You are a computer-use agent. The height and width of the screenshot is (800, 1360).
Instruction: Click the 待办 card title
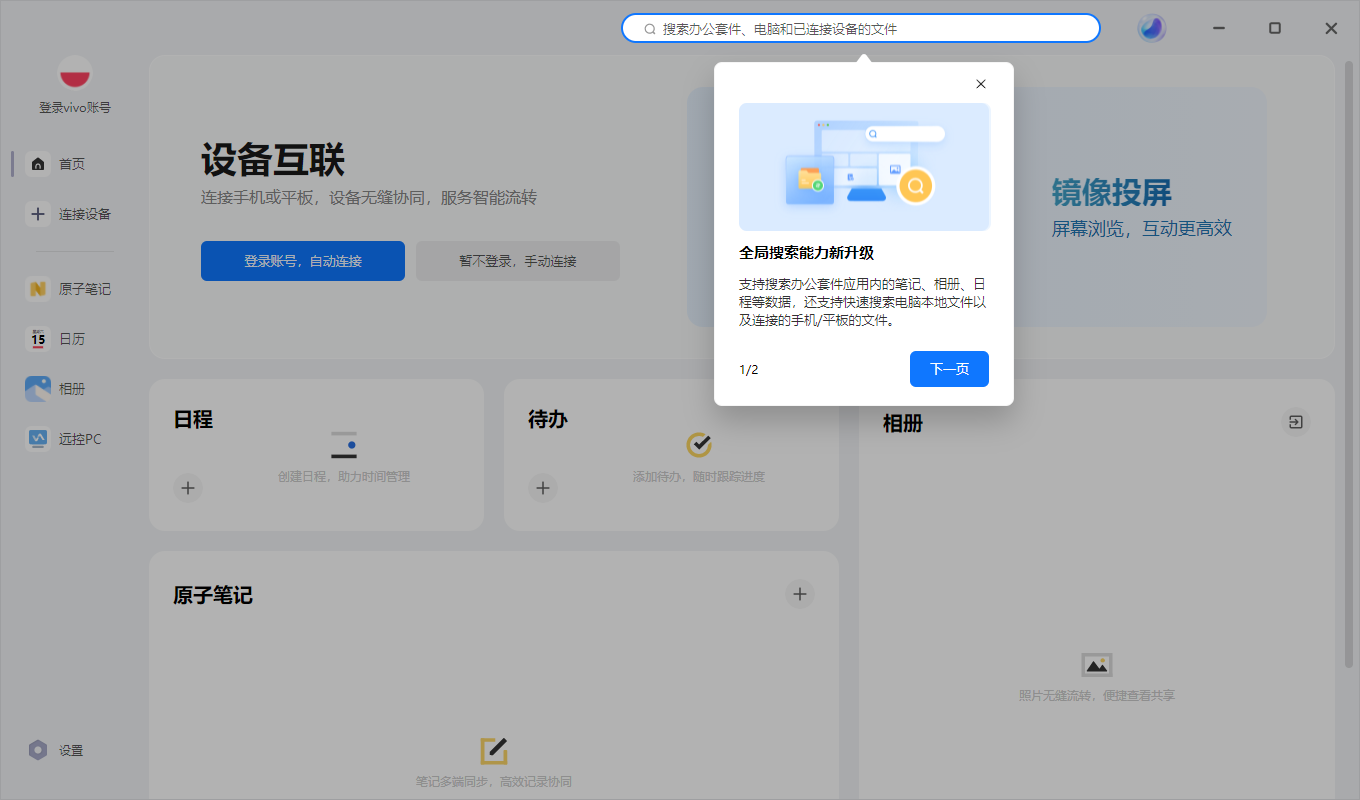pos(548,419)
